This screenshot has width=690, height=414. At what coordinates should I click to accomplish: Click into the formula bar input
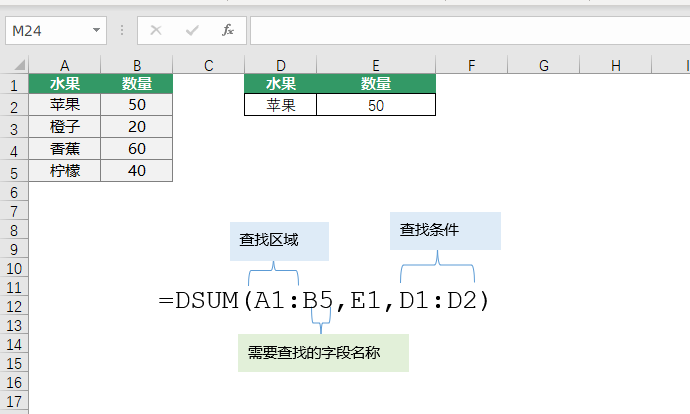pos(470,30)
